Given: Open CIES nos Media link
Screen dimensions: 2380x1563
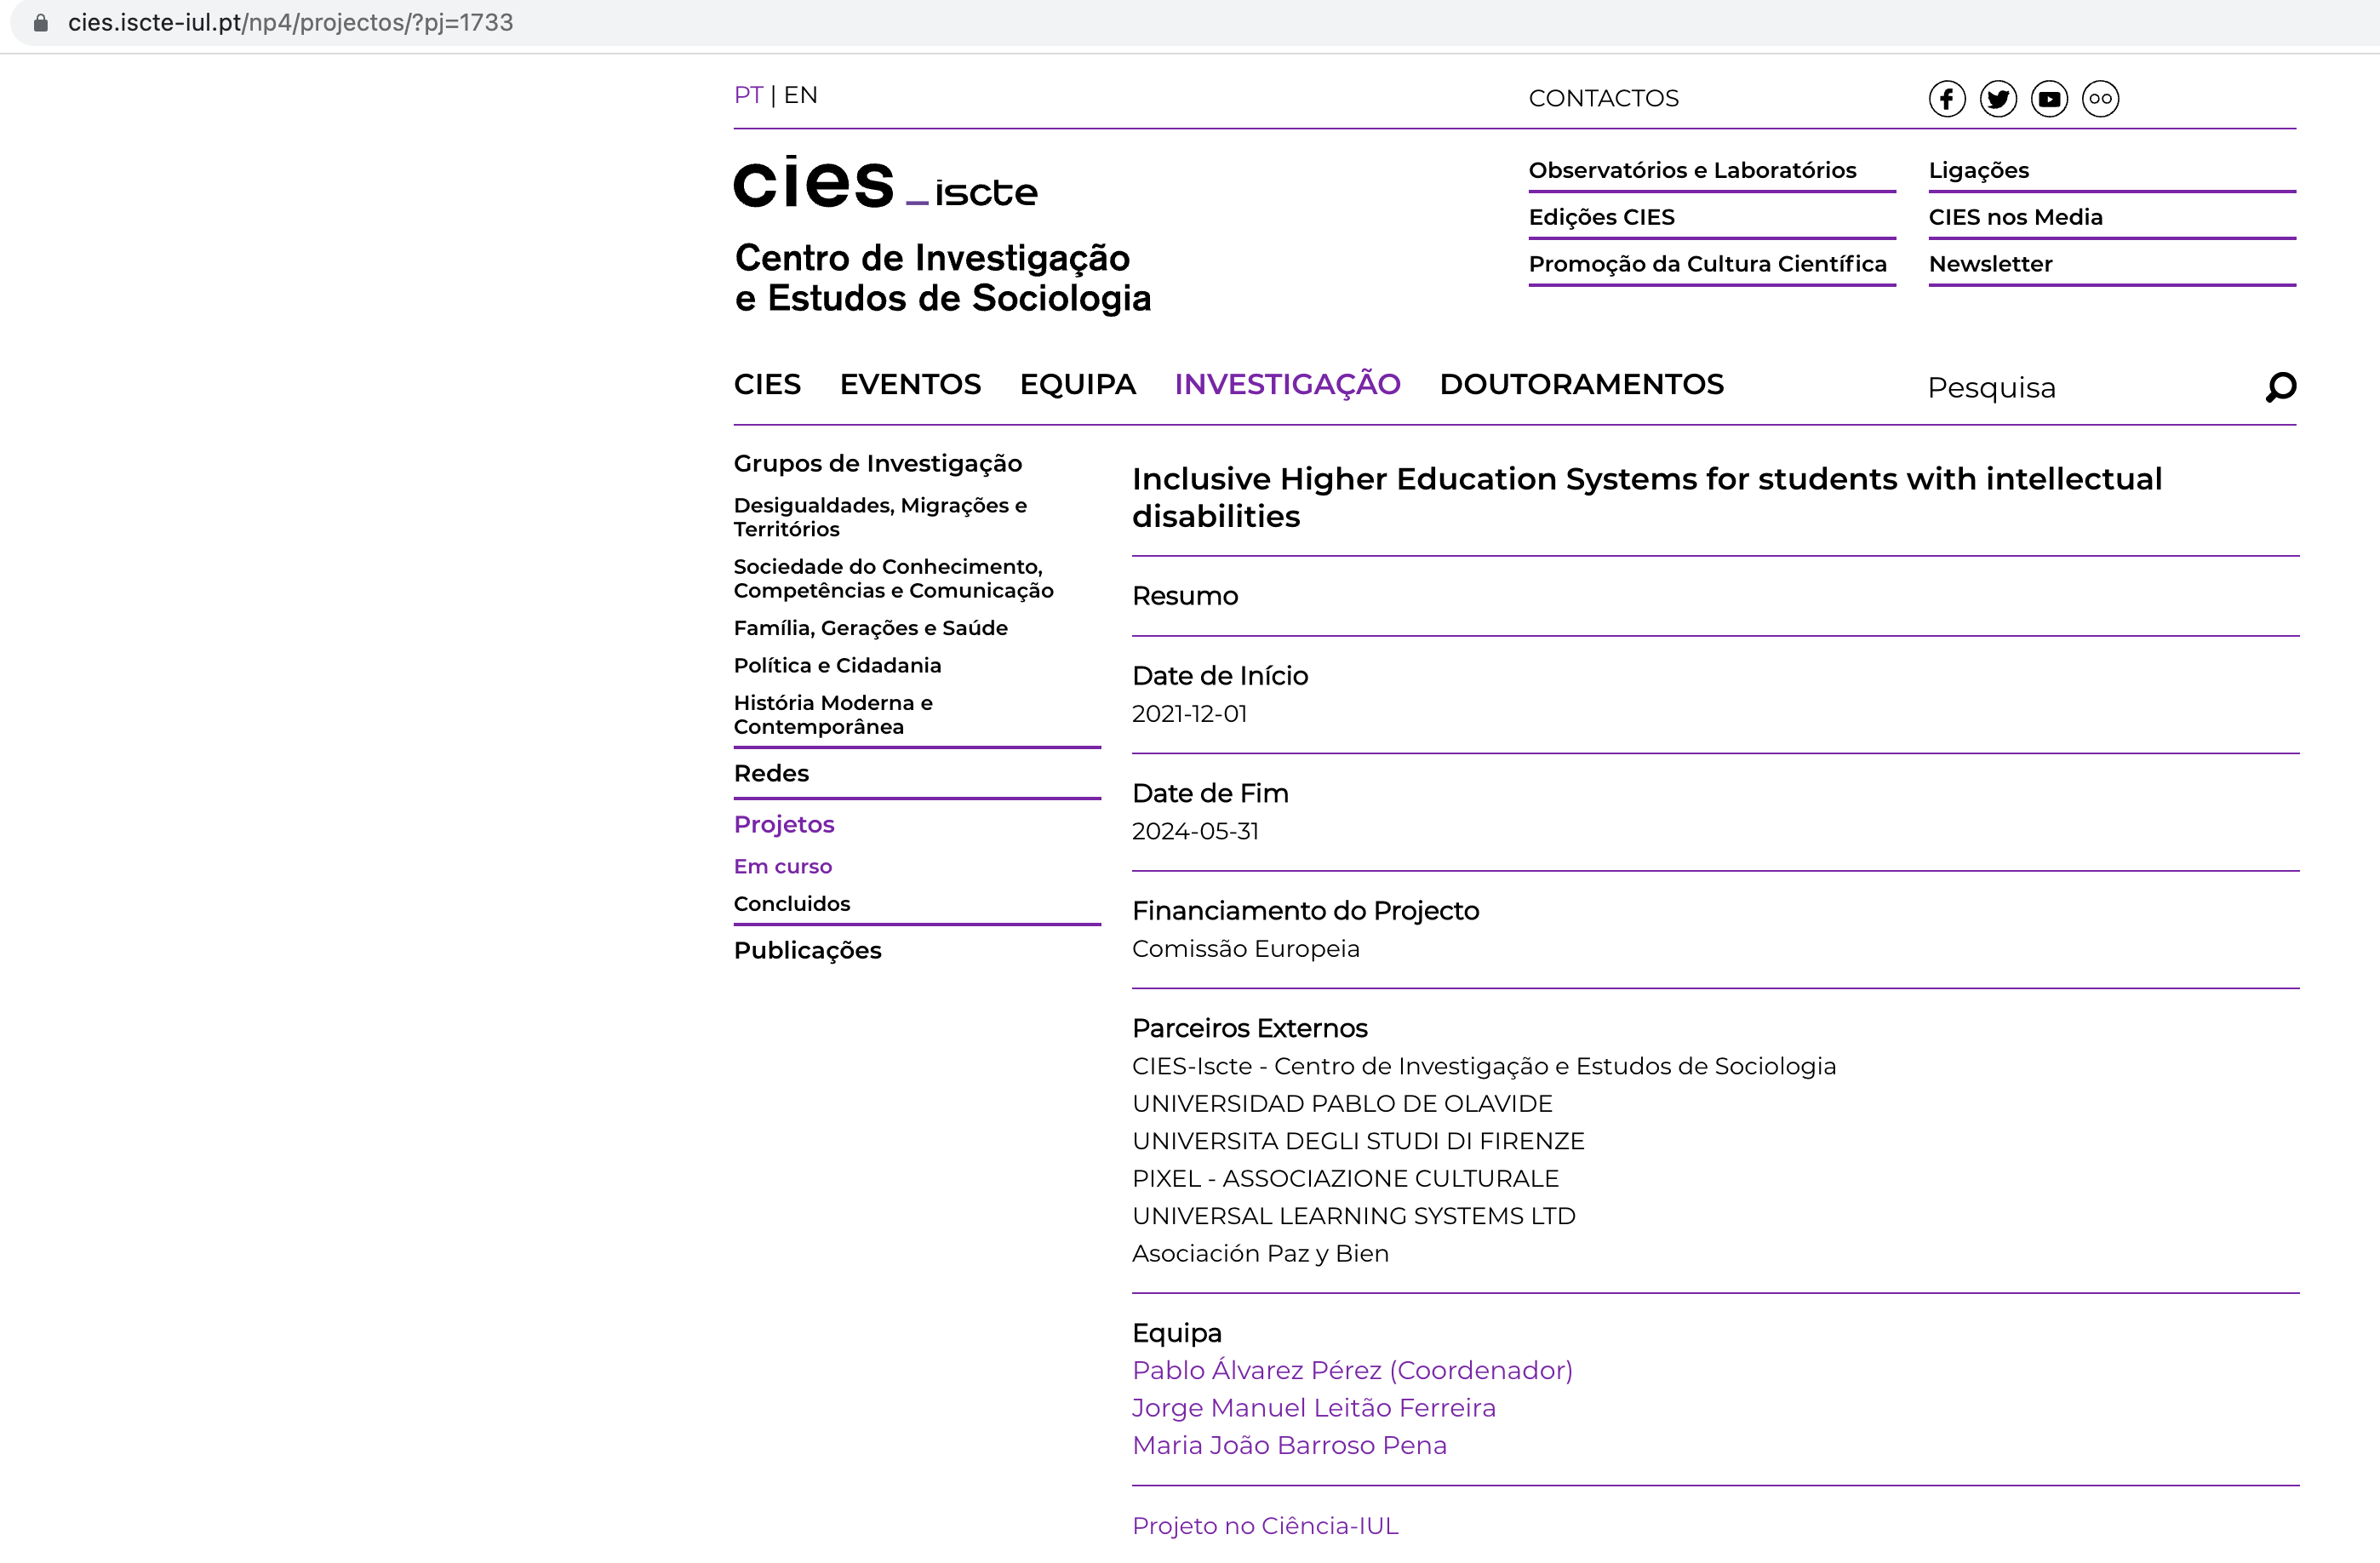Looking at the screenshot, I should pos(2015,217).
